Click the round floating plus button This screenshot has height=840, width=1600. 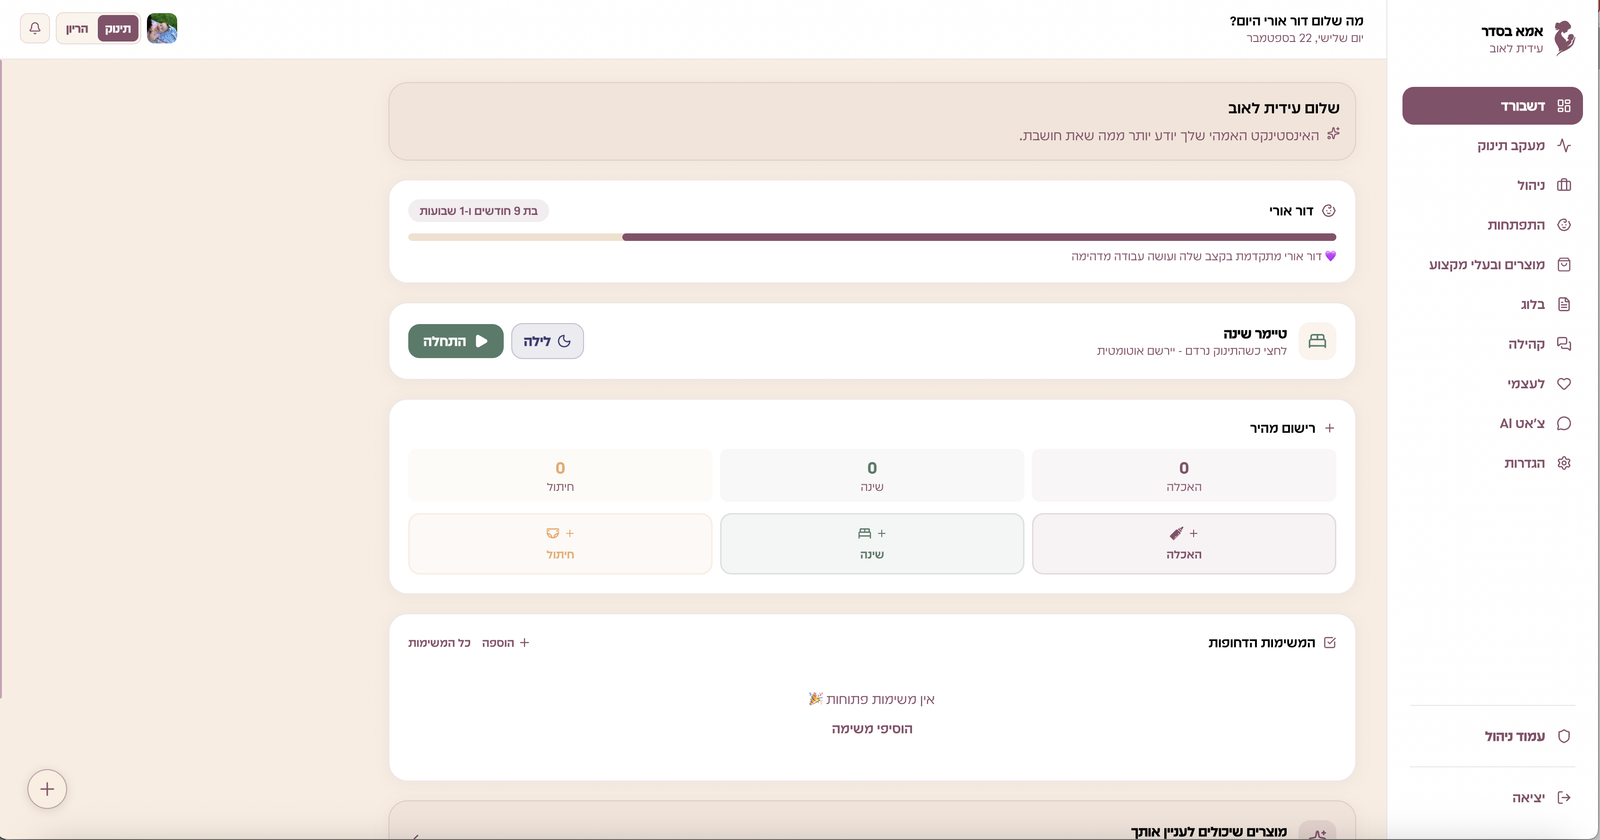click(47, 789)
